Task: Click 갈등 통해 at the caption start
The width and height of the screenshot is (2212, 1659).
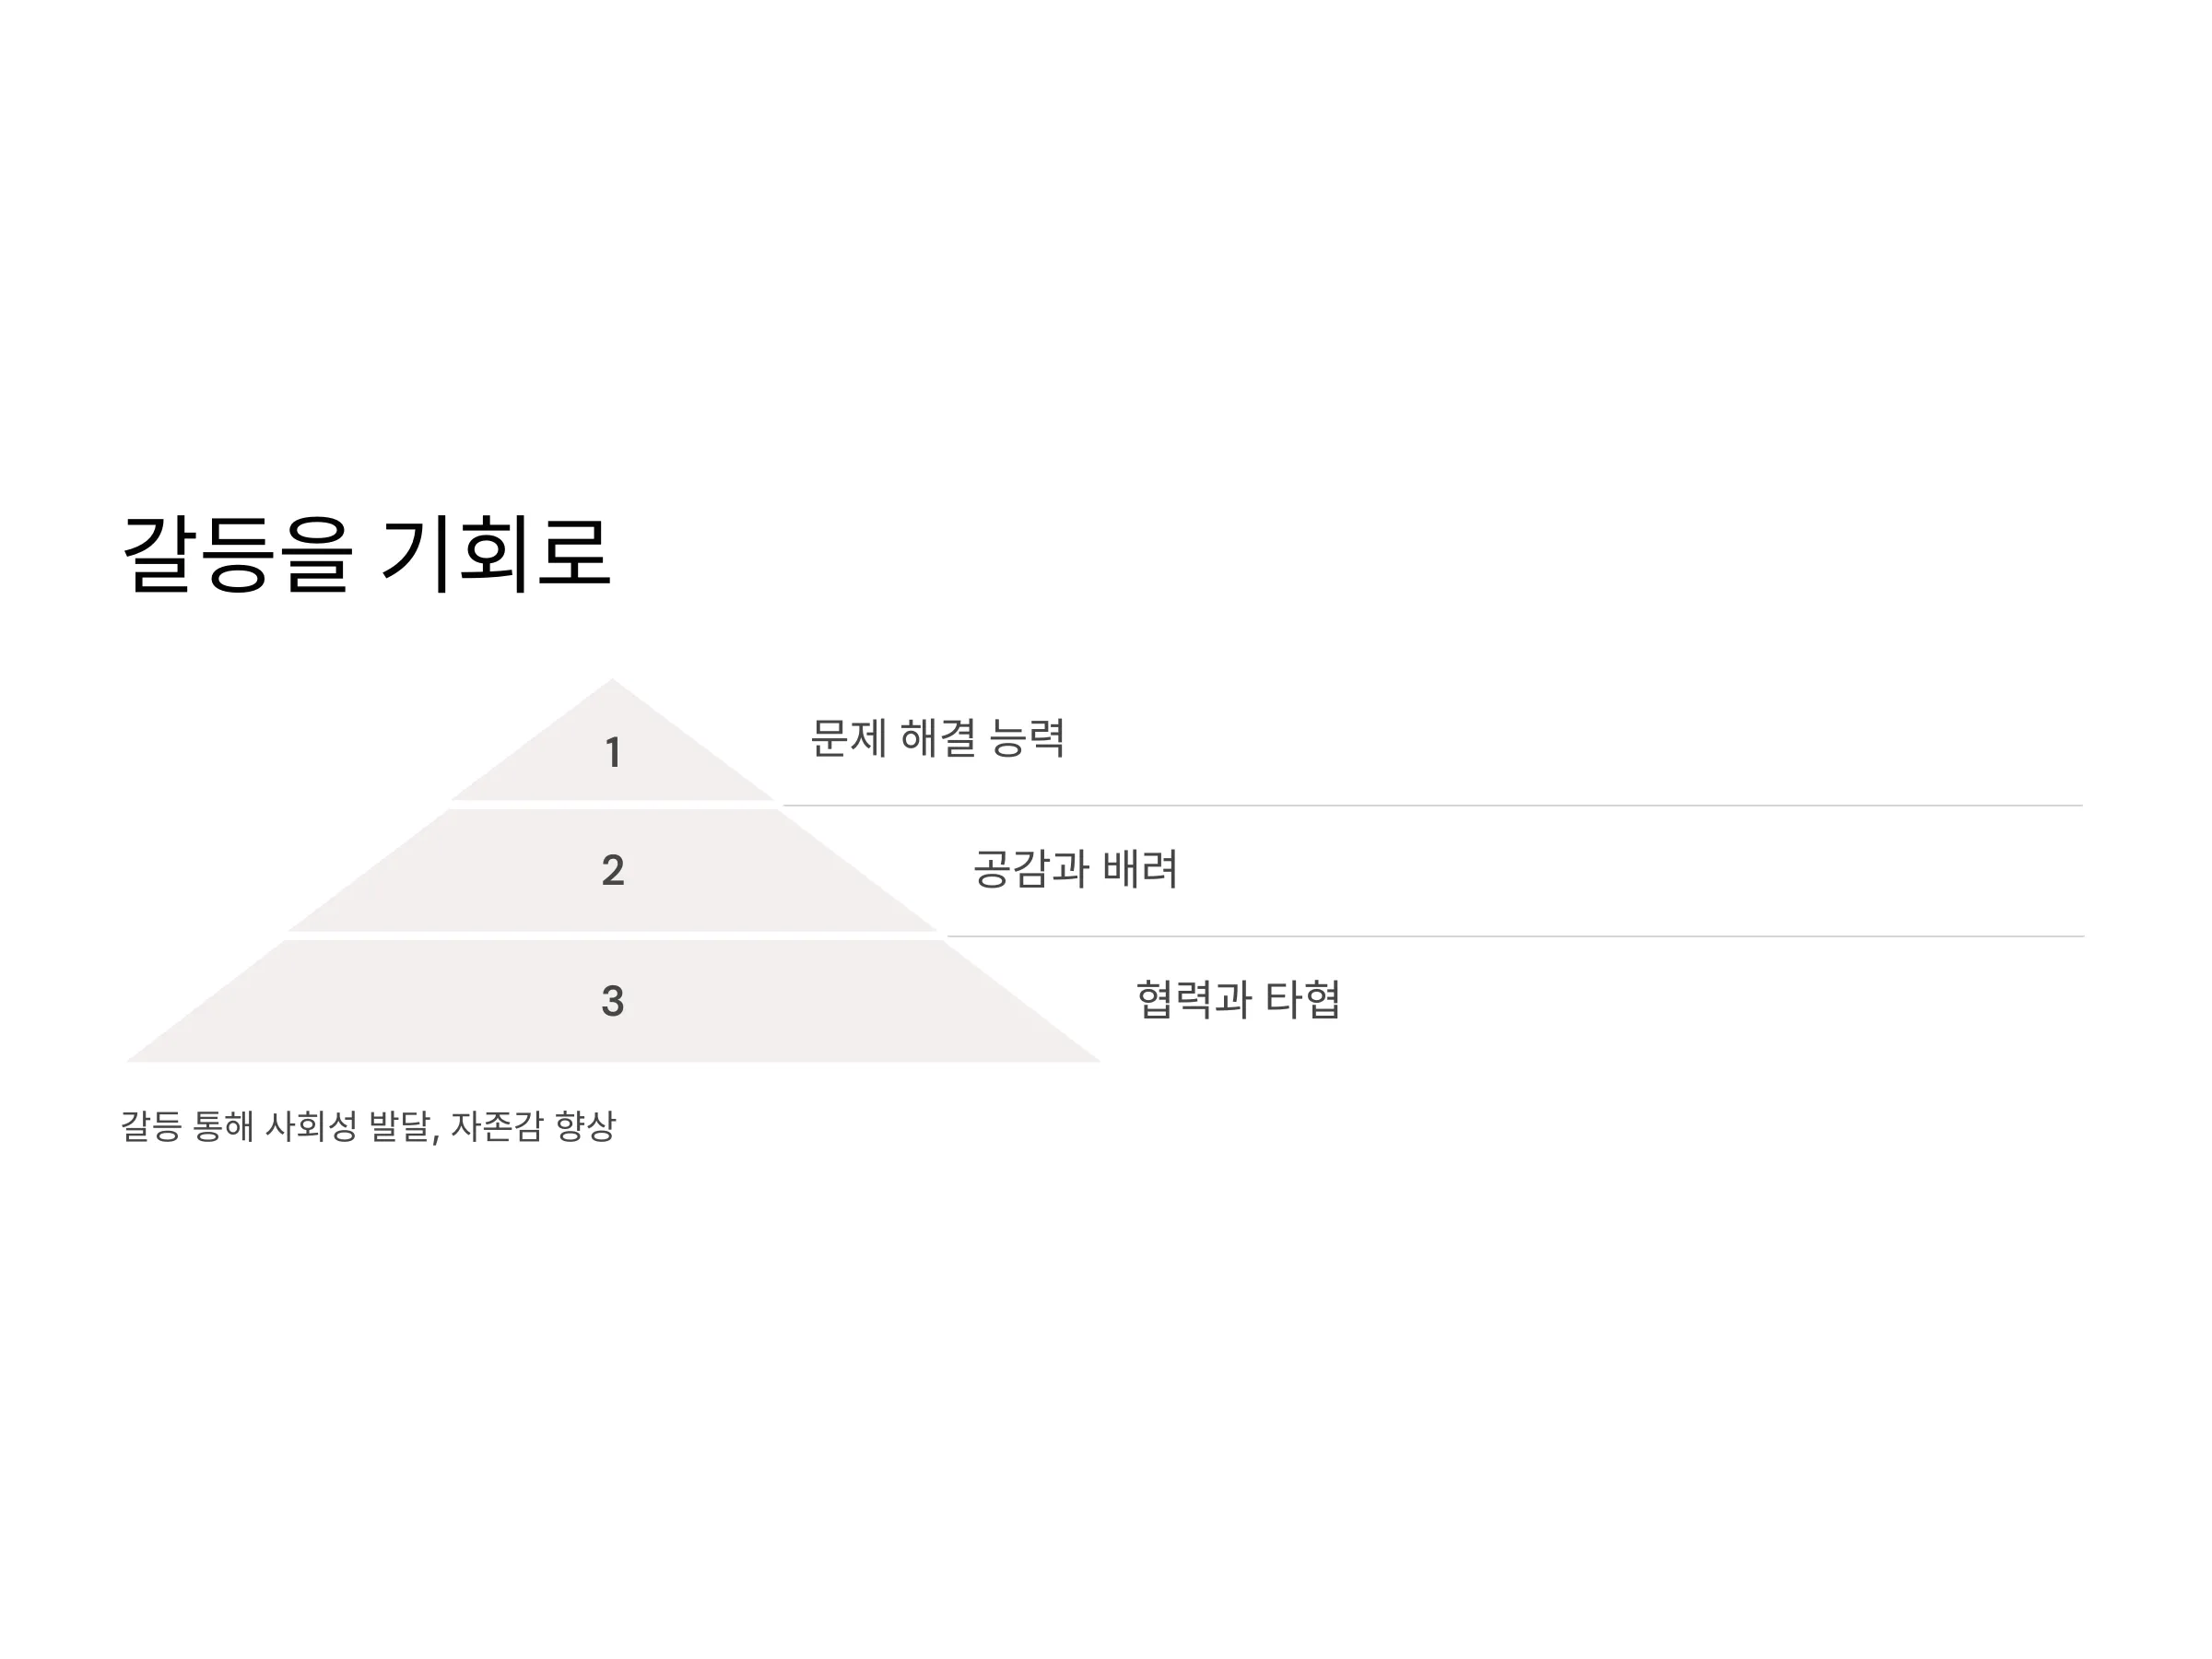Action: pos(187,1126)
